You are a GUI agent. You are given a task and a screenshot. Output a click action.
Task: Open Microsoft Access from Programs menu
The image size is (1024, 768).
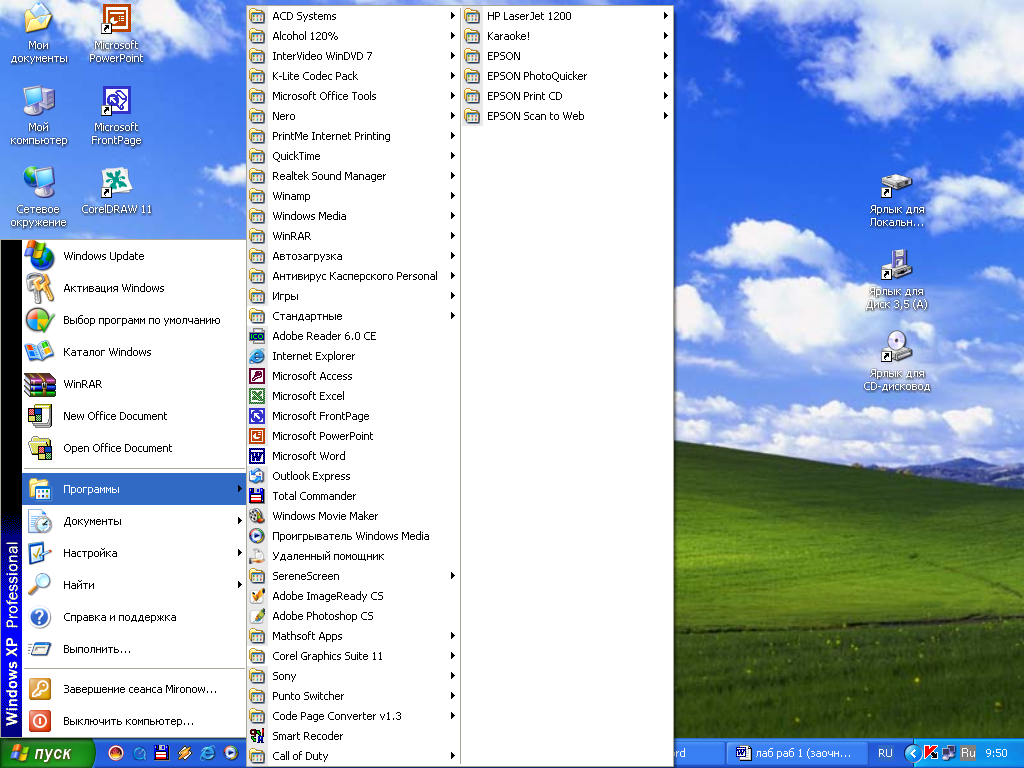click(353, 376)
